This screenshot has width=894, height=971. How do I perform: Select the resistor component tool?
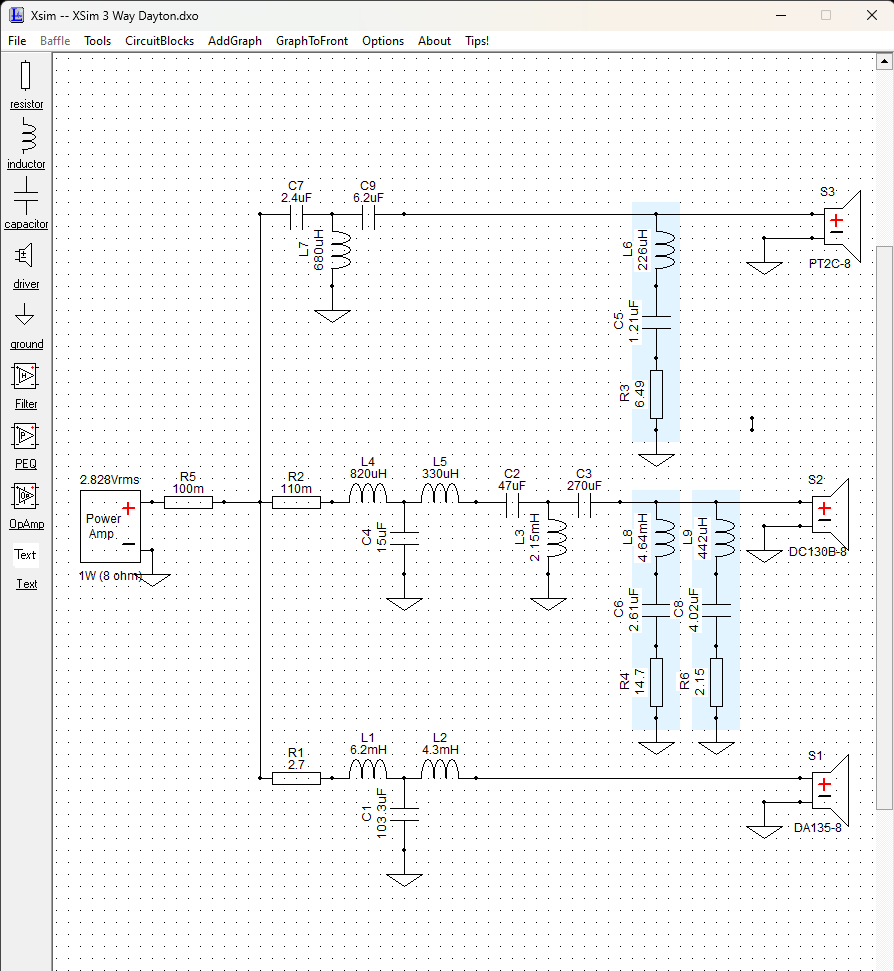[x=26, y=85]
